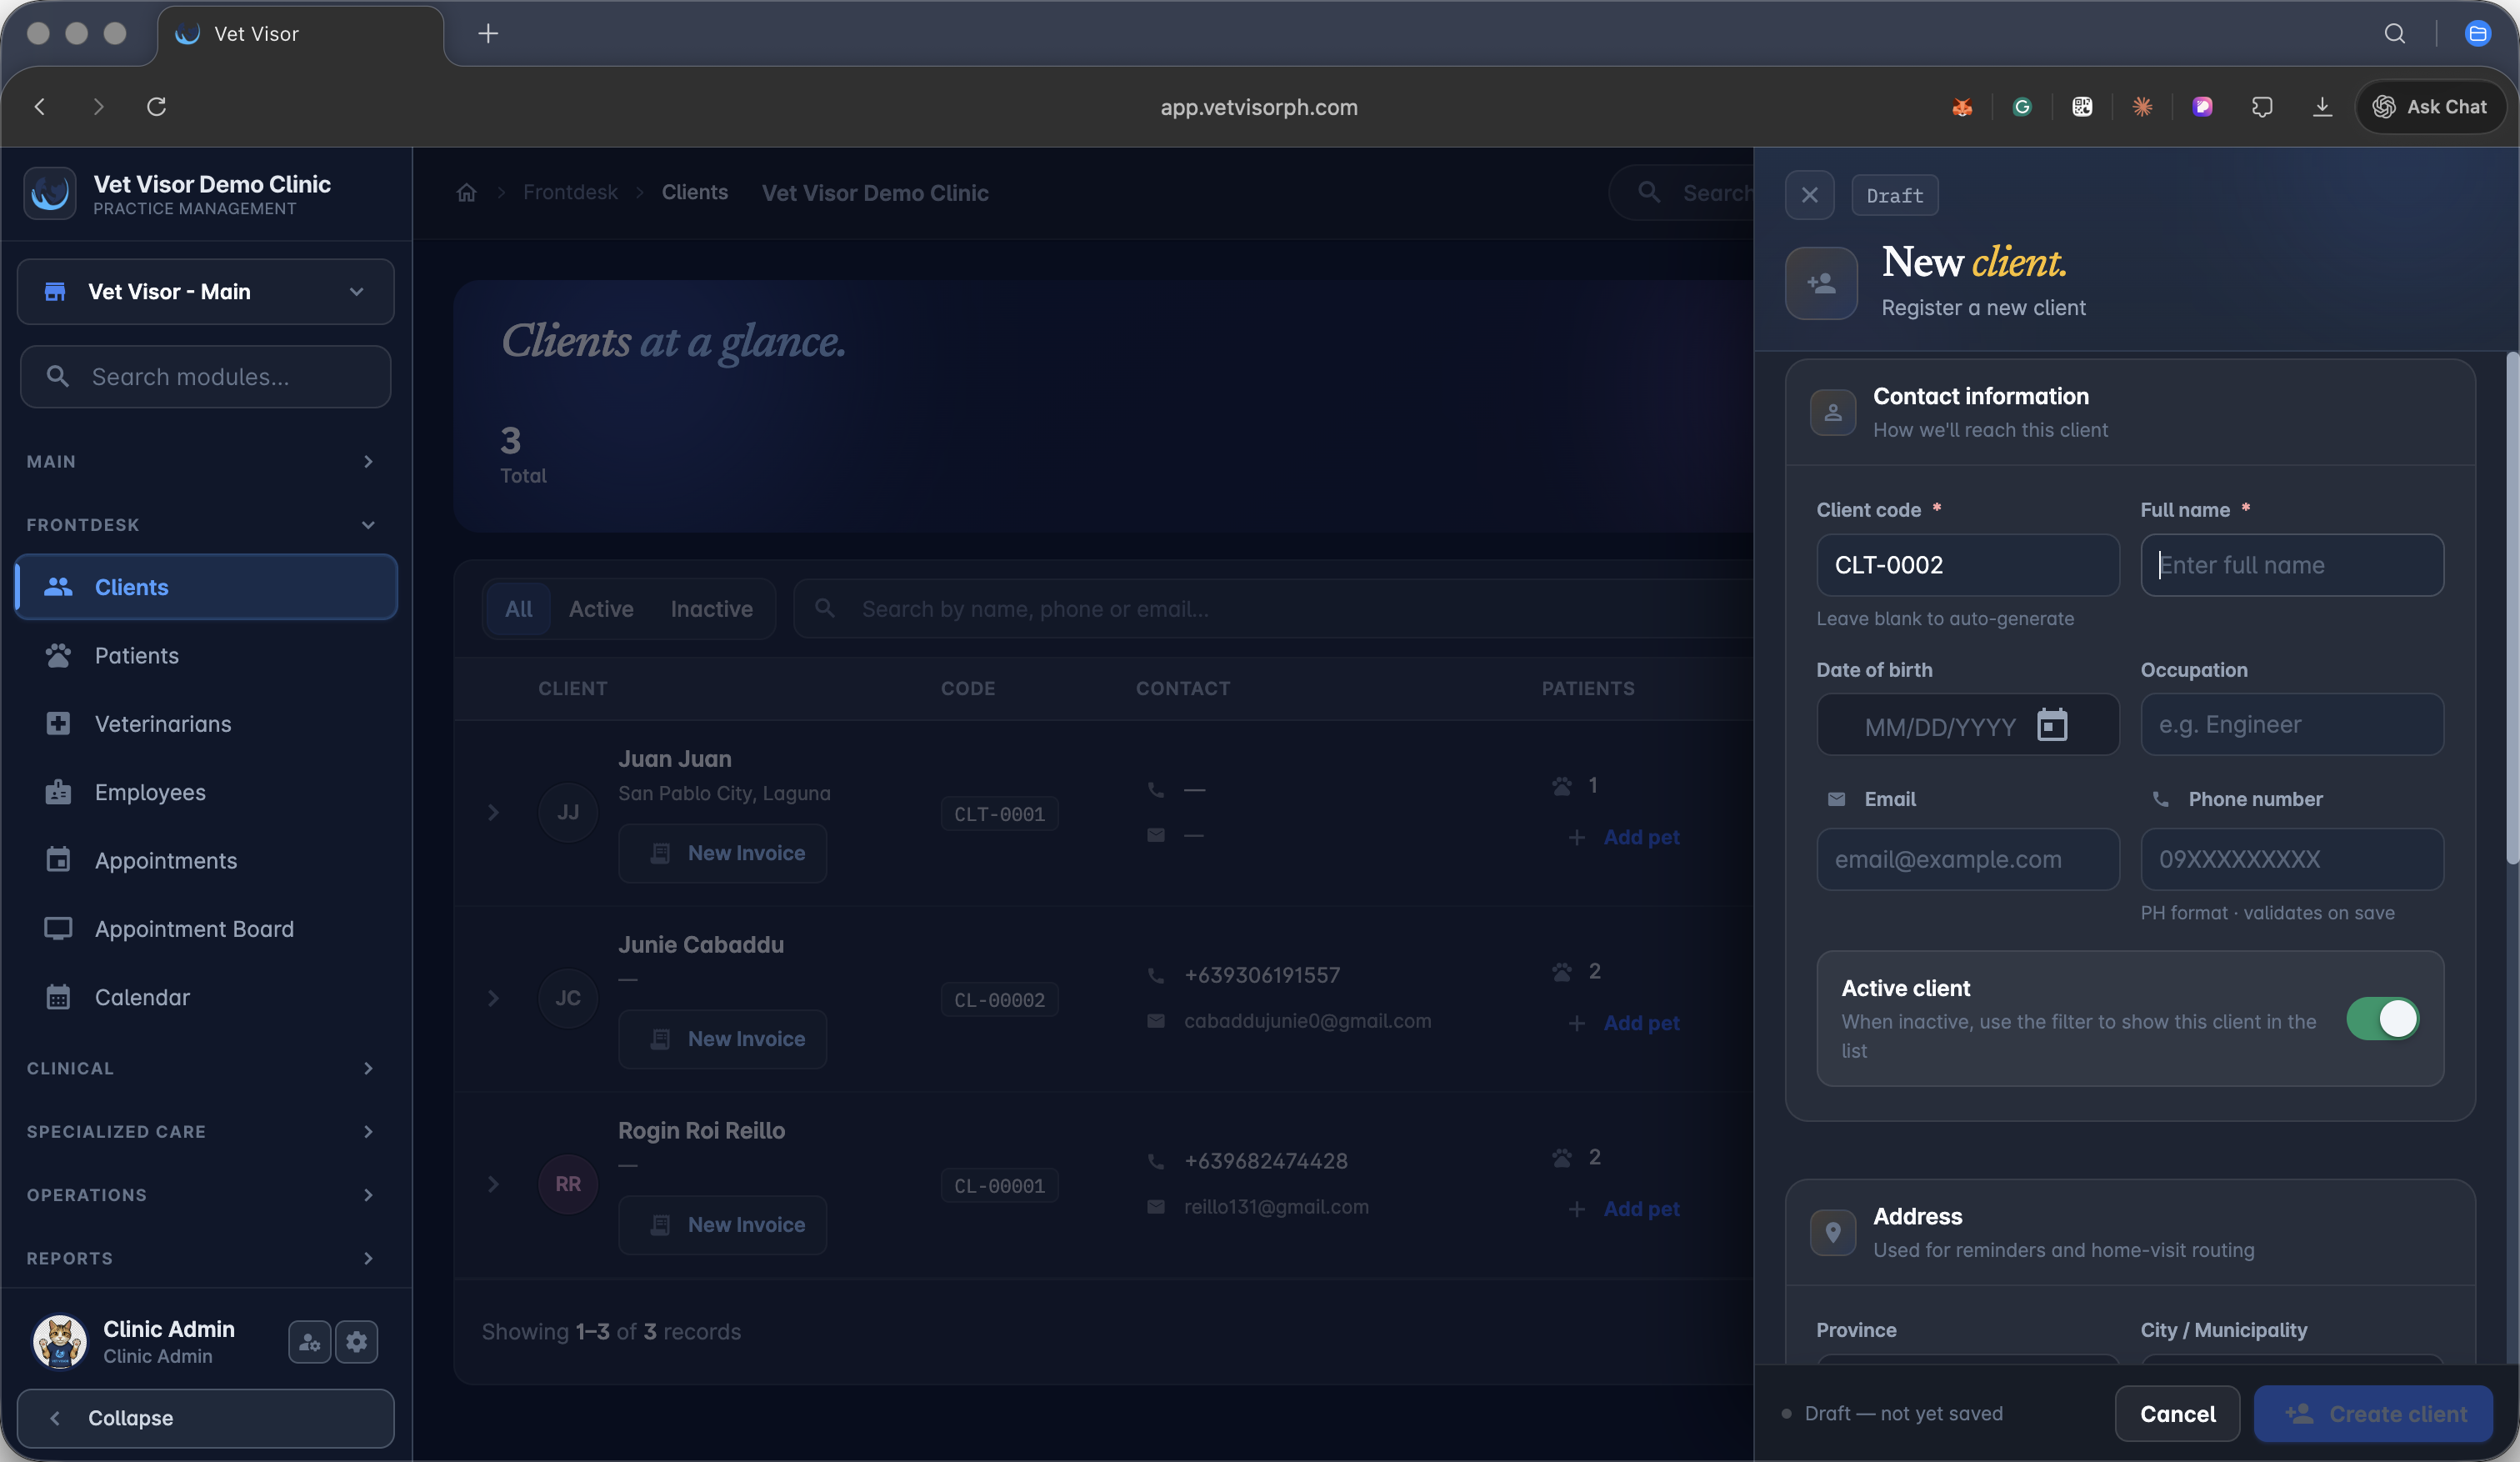Open the Veterinarians module

[x=206, y=724]
